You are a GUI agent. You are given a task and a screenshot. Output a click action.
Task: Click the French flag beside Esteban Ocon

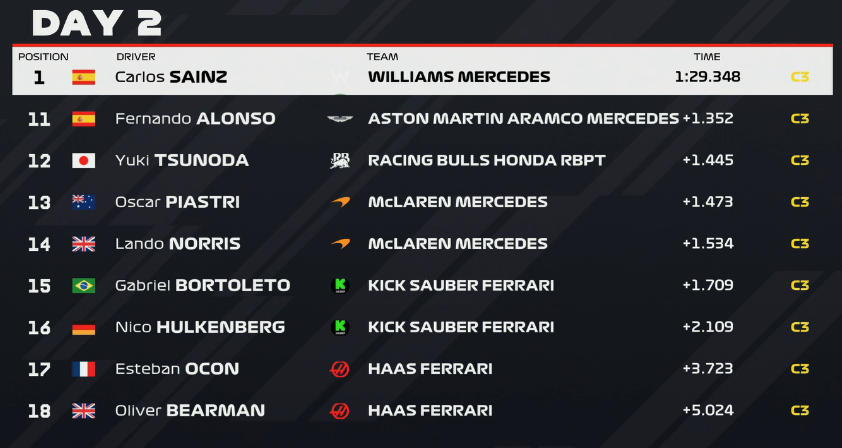coord(83,369)
